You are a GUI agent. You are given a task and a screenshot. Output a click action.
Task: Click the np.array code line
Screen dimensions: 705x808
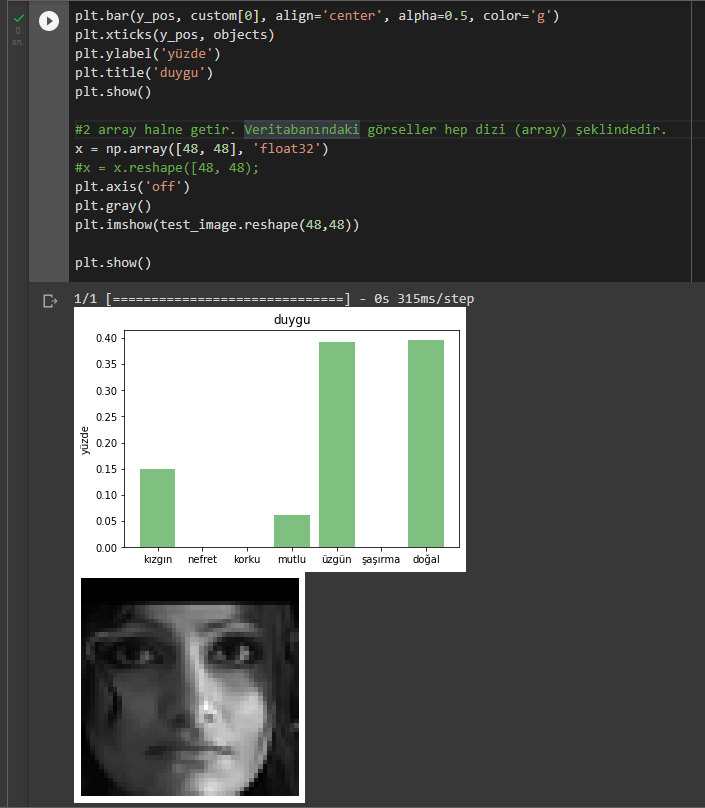point(202,149)
